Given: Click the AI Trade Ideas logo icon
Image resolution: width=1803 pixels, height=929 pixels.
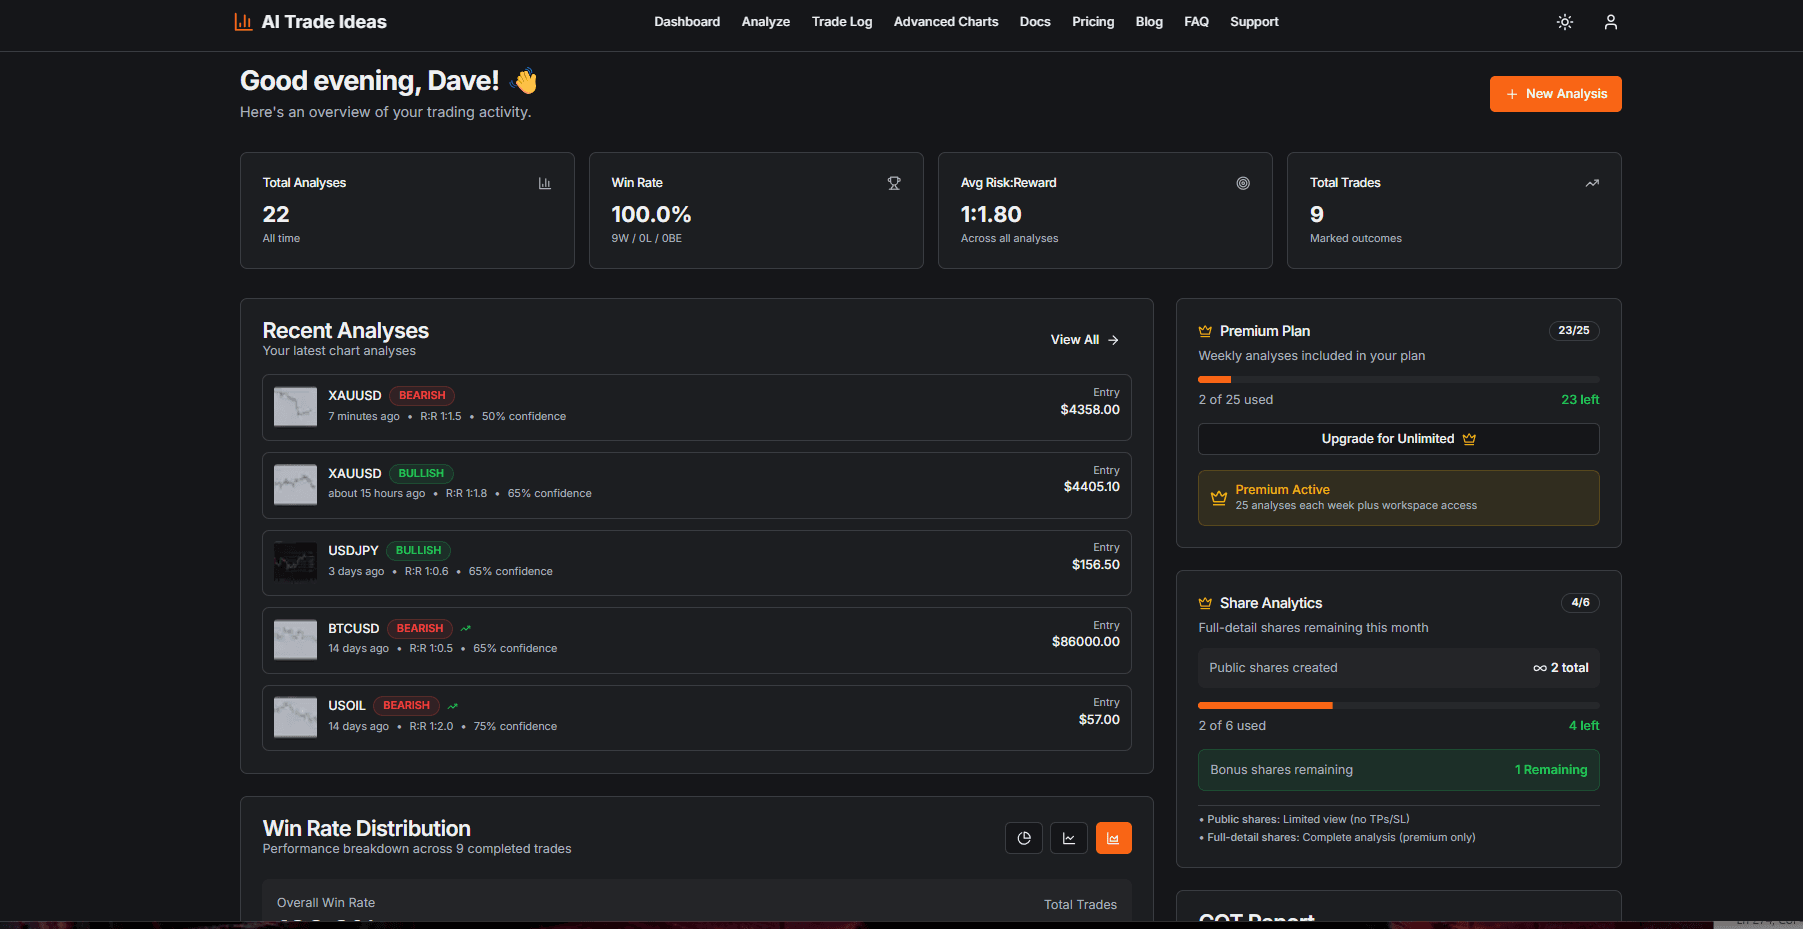Looking at the screenshot, I should tap(243, 22).
